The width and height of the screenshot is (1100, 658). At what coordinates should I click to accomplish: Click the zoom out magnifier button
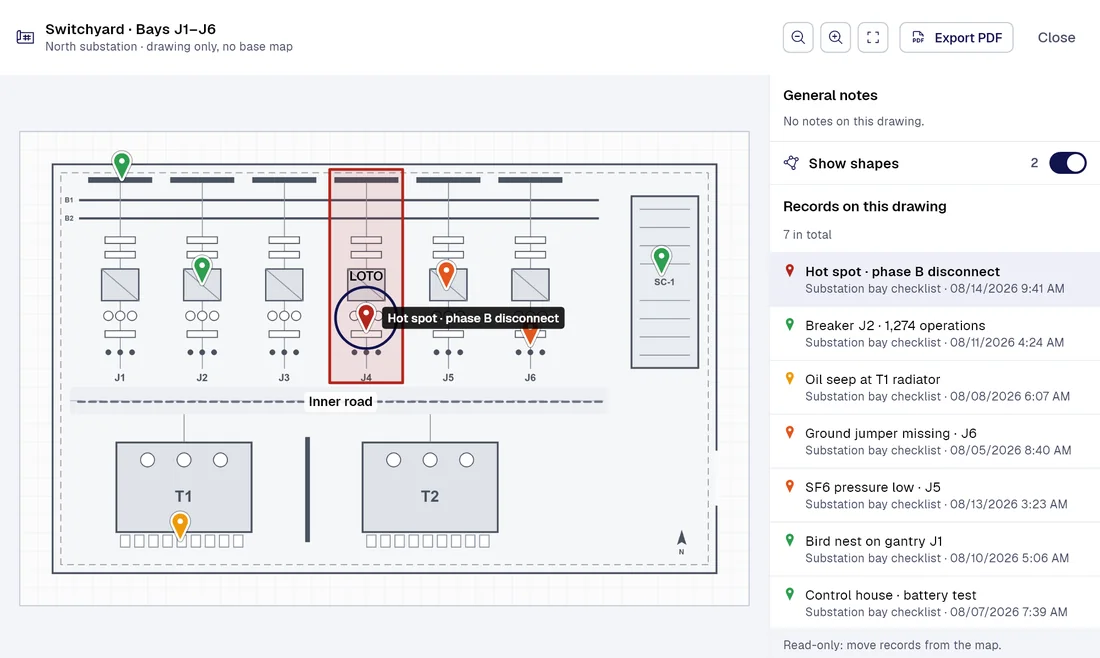(798, 38)
